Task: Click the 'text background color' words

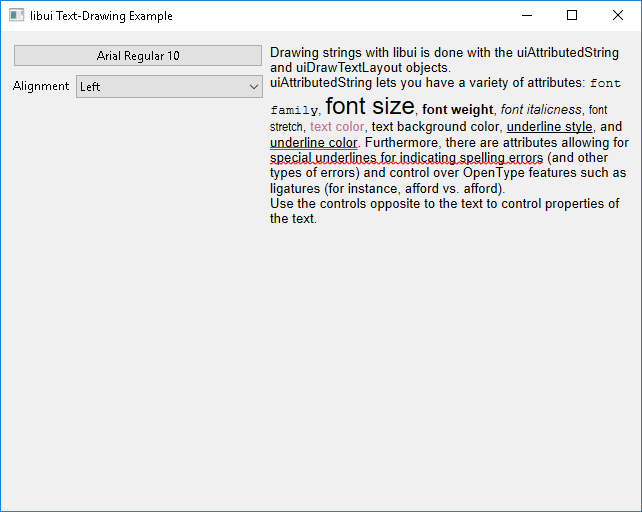Action: (x=435, y=127)
